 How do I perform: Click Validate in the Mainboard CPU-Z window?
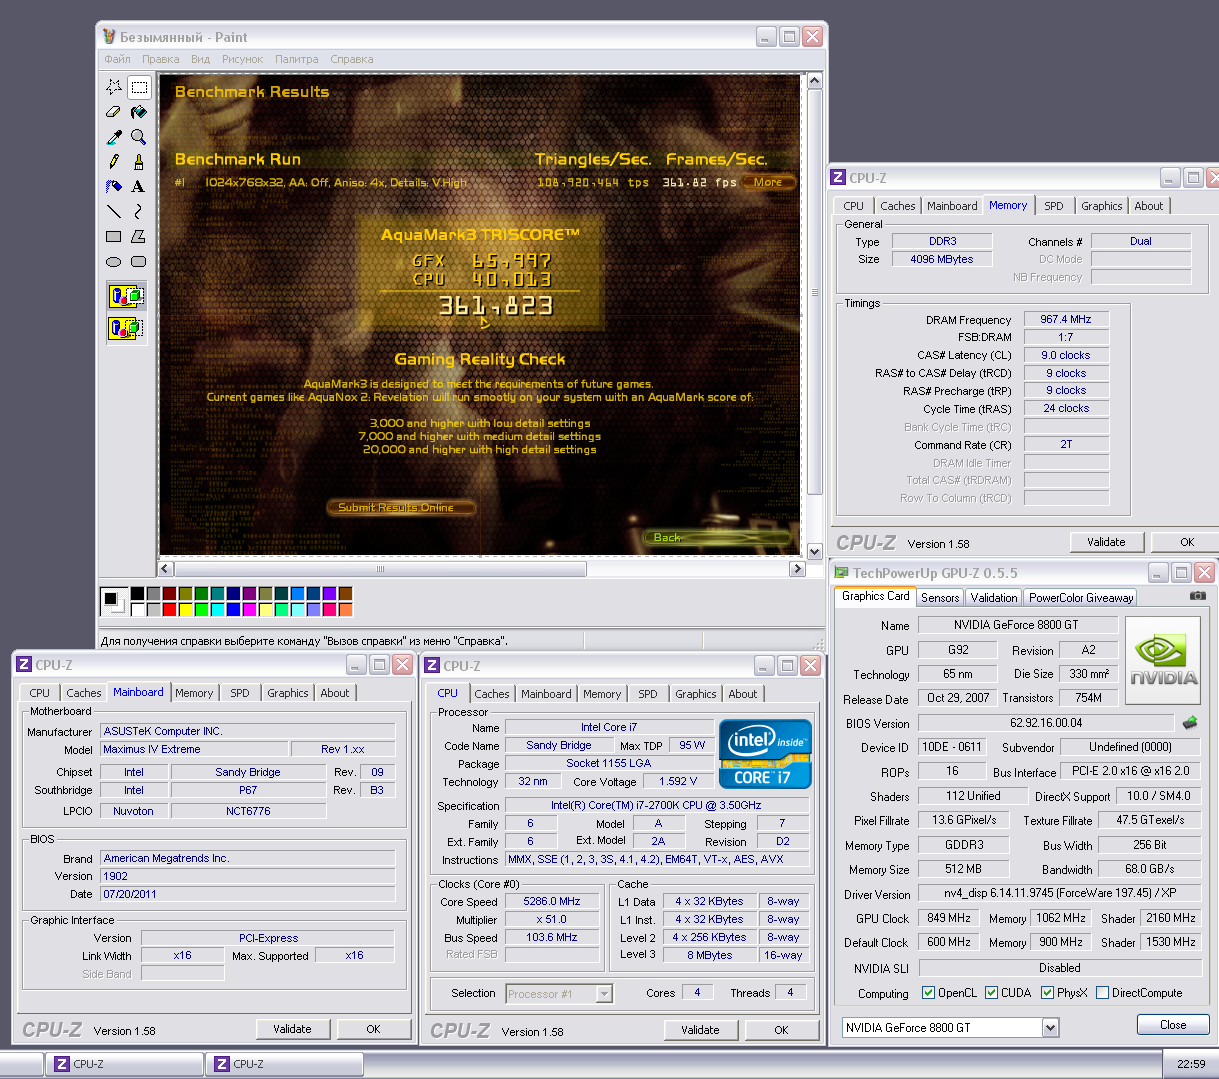(292, 1029)
